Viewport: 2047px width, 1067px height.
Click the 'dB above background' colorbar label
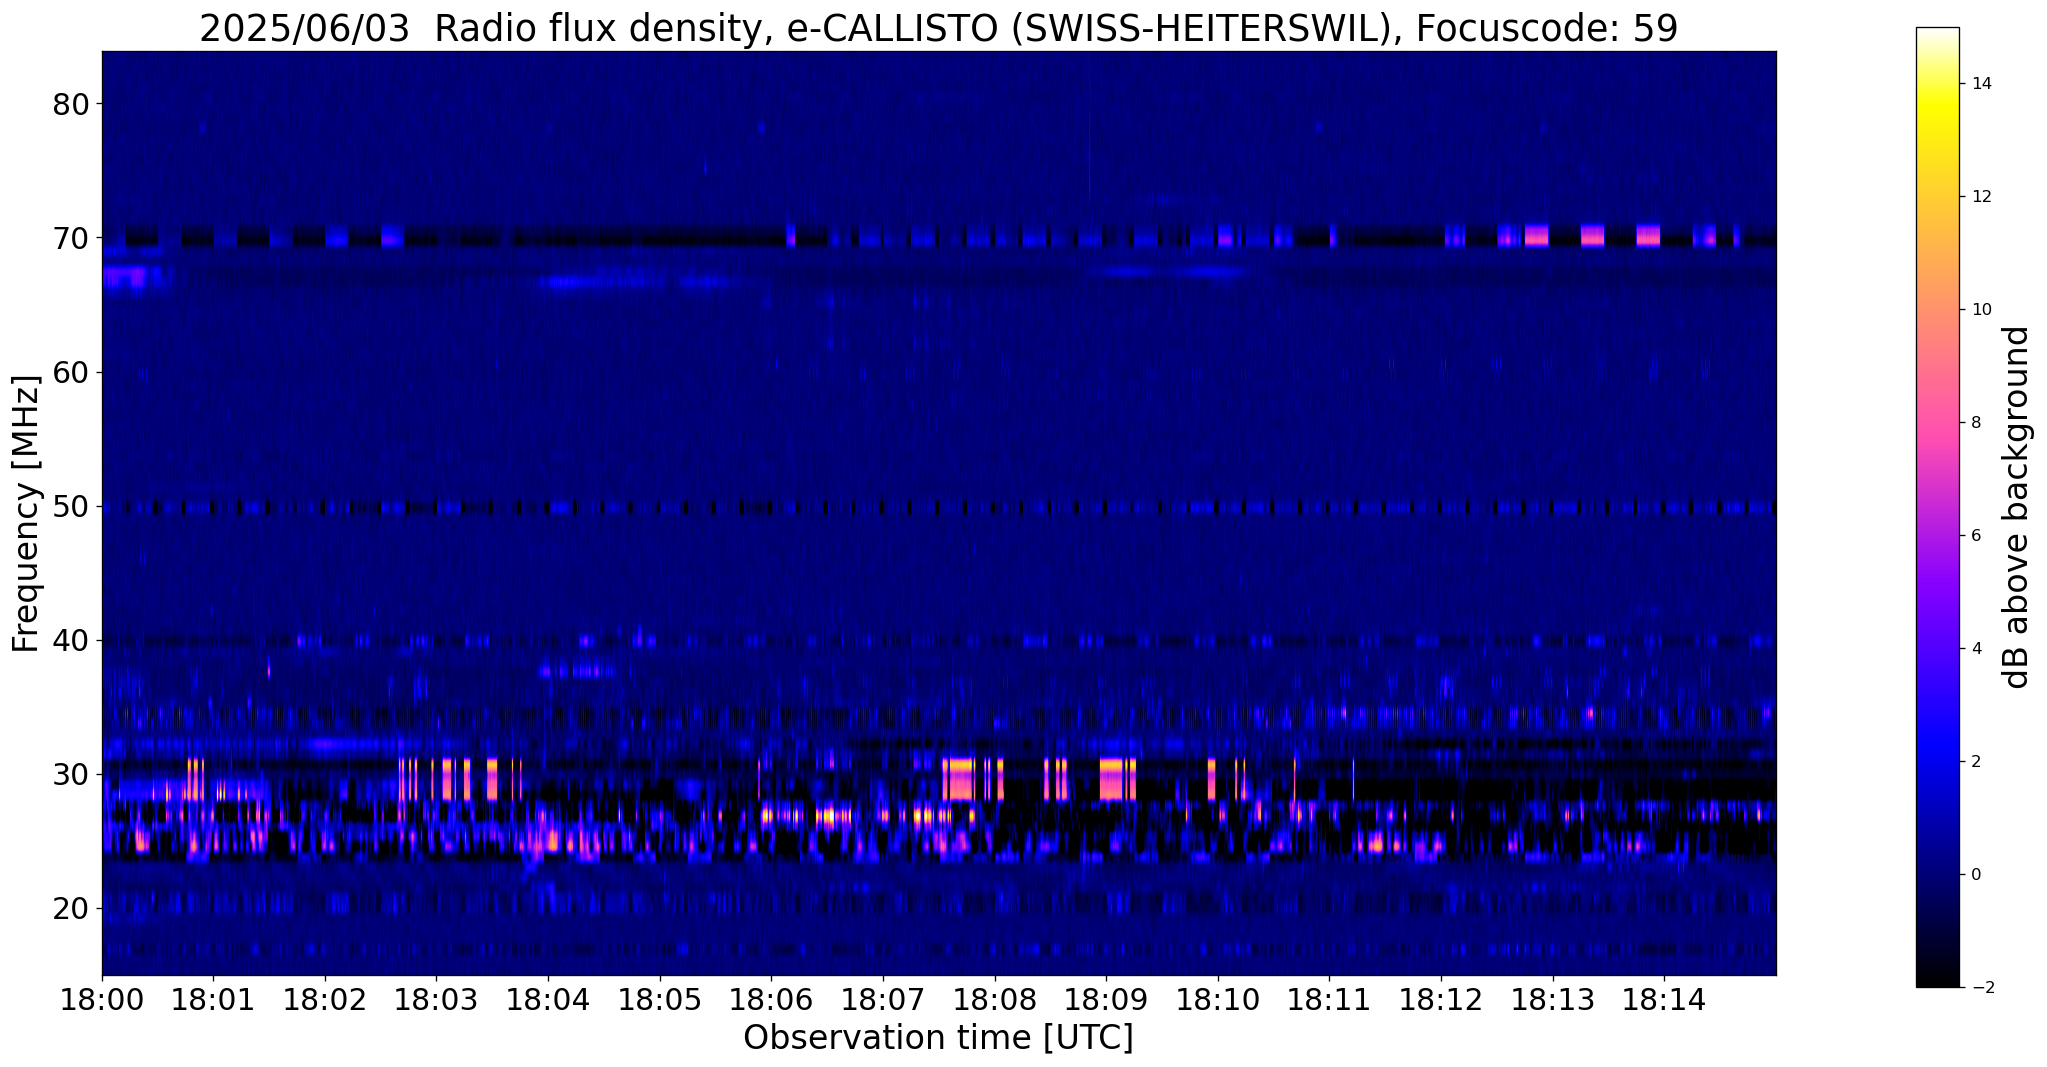click(2017, 507)
